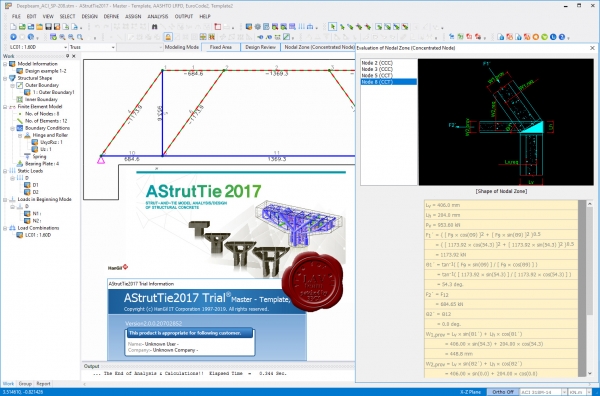Open the Report tab at bottom left
This screenshot has height=396, width=600.
(x=43, y=383)
